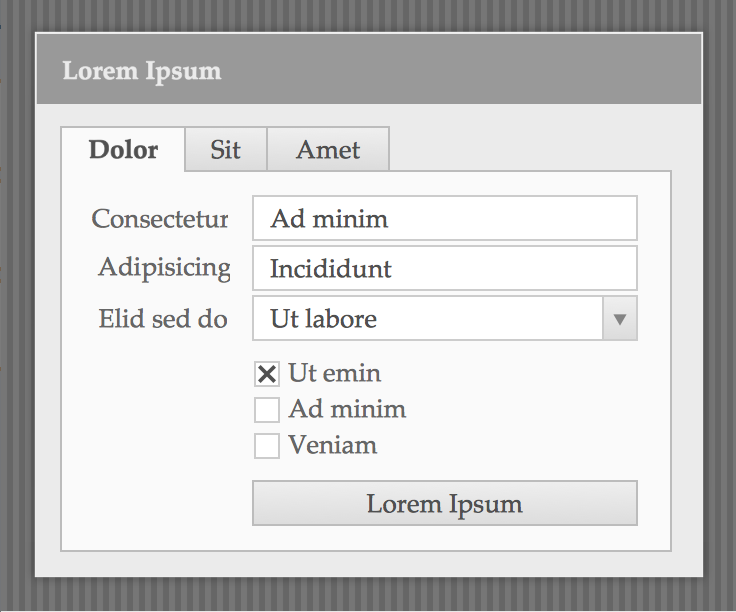The image size is (736, 612).
Task: Click into the Incididunt text field
Action: pyautogui.click(x=445, y=268)
